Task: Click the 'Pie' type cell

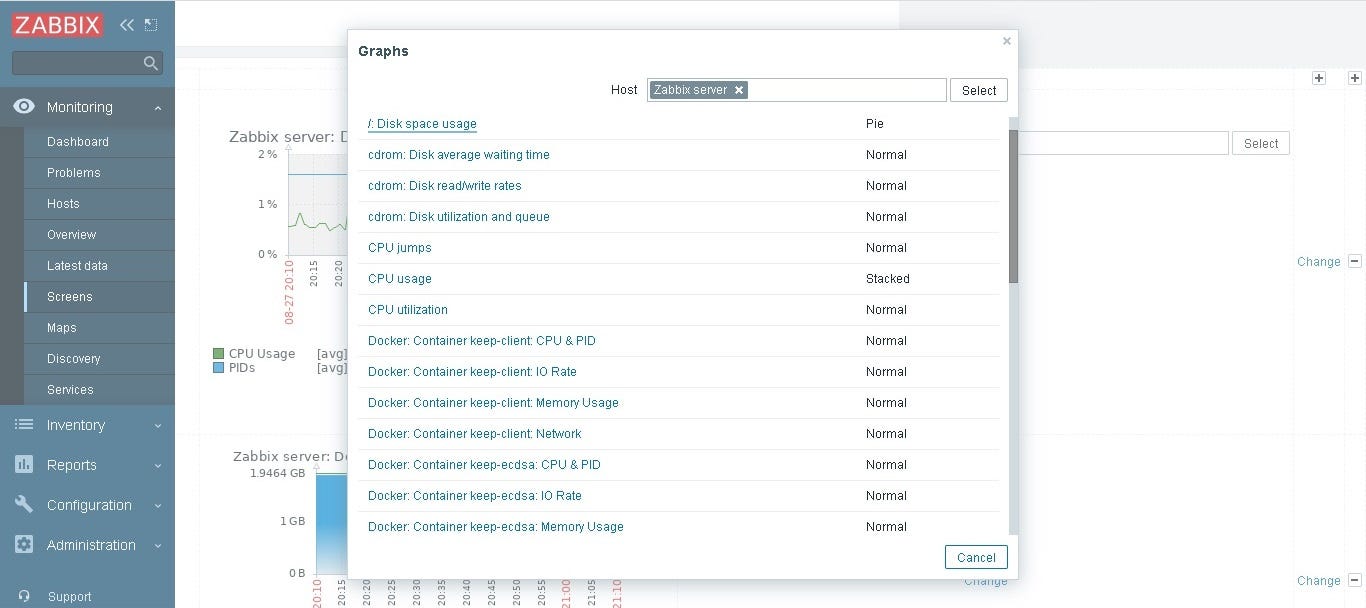Action: click(875, 124)
